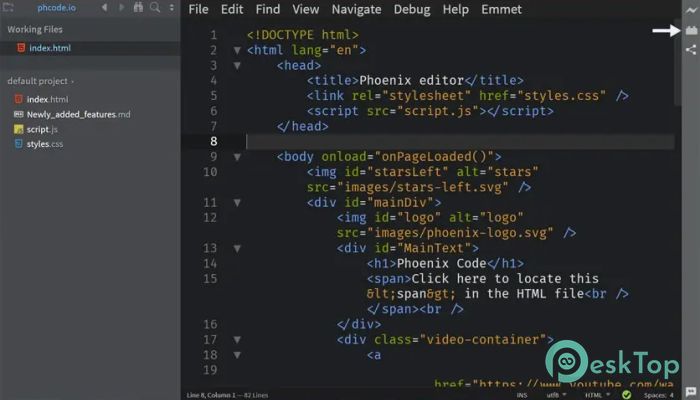The width and height of the screenshot is (700, 400).
Task: Select index.html under Working Files
Action: pyautogui.click(x=50, y=48)
